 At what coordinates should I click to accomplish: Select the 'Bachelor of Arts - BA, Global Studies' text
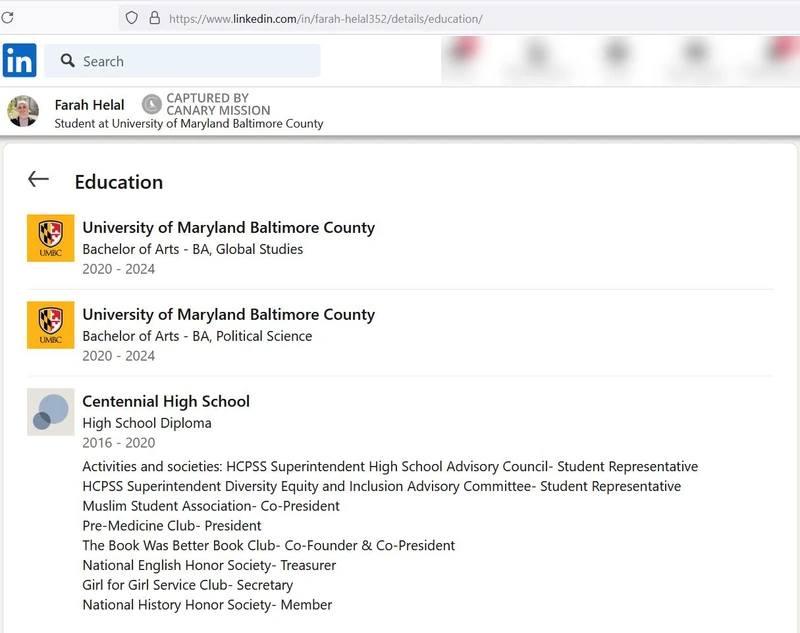coord(193,249)
